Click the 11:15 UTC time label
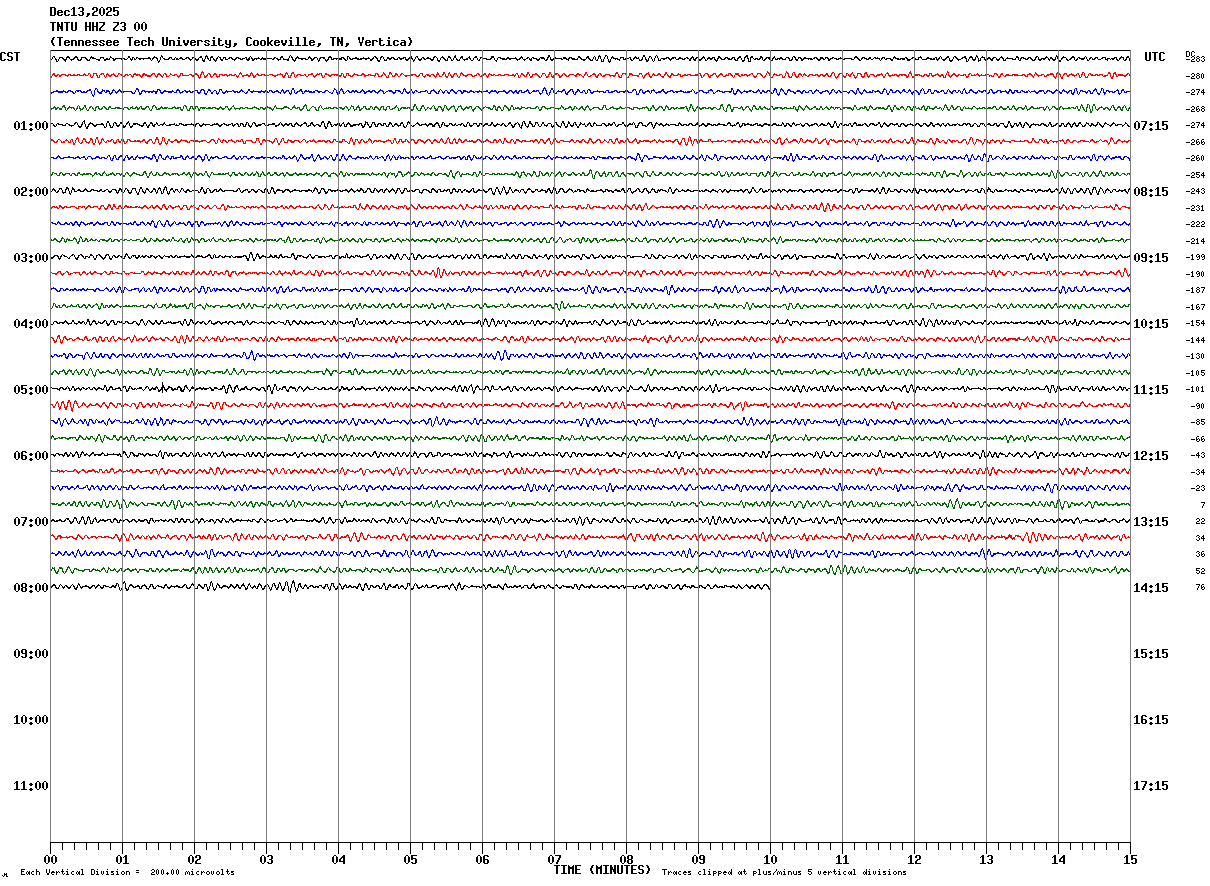 tap(1150, 390)
